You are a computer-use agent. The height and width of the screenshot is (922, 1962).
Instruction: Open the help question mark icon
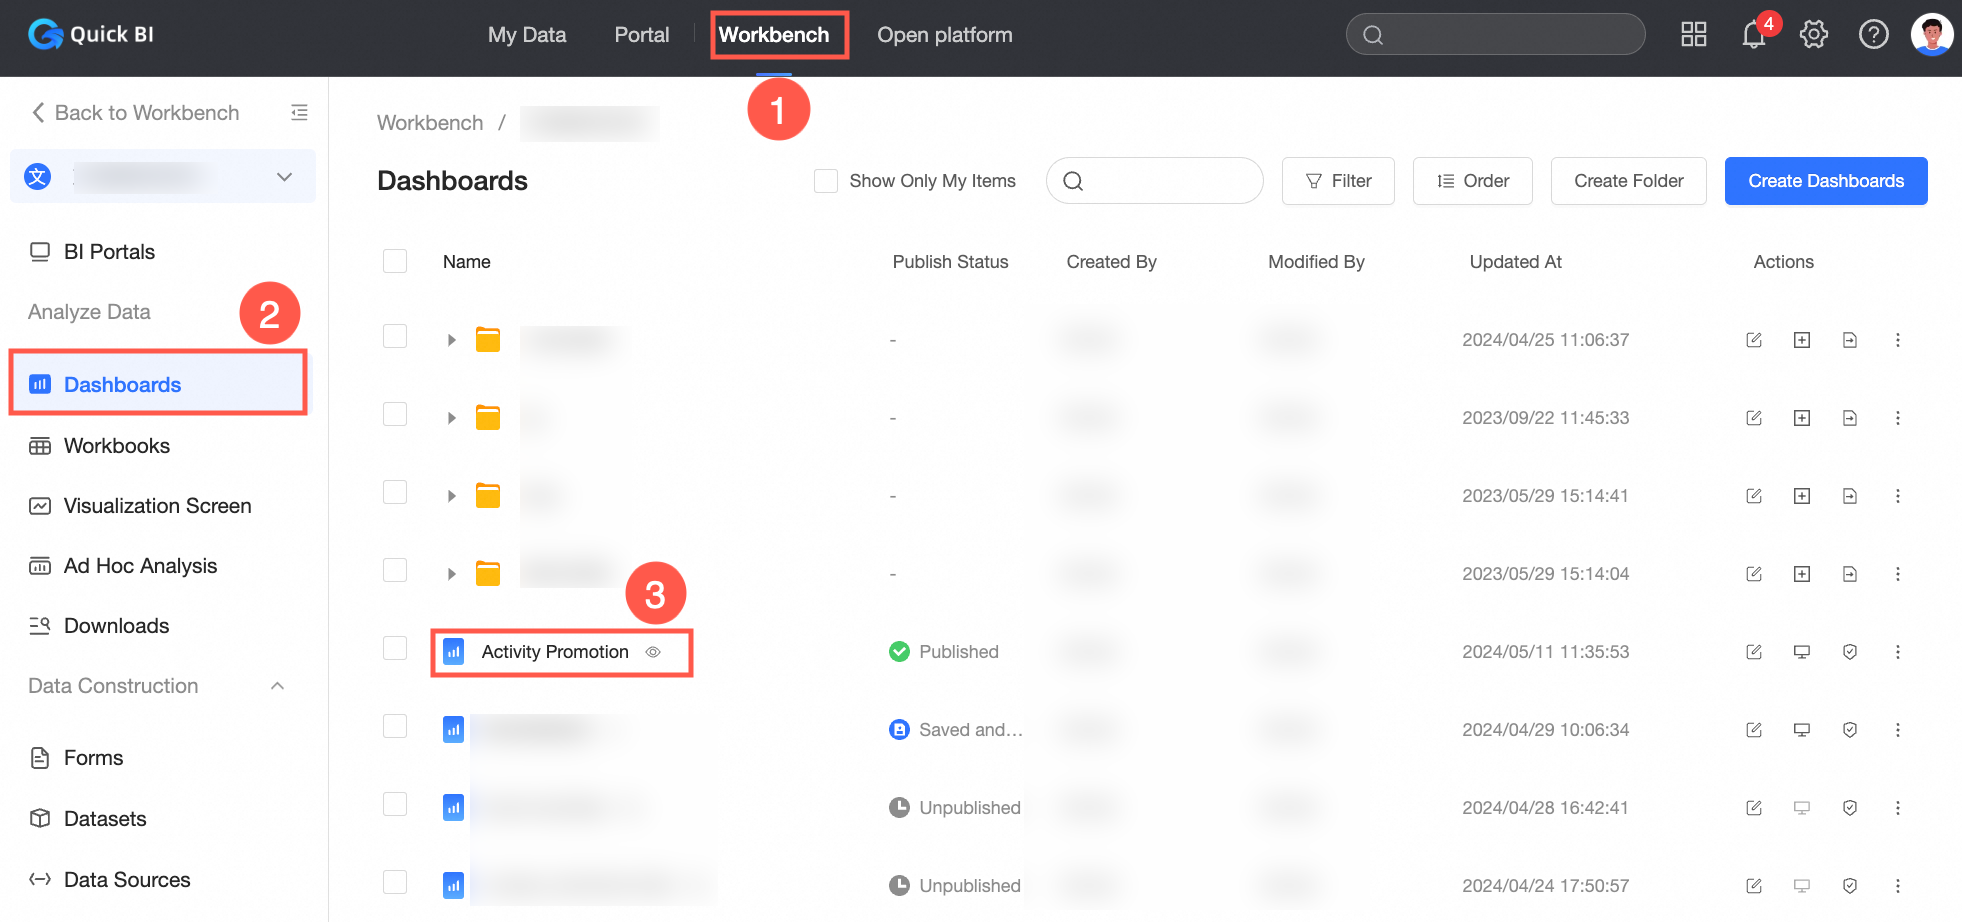[1874, 35]
